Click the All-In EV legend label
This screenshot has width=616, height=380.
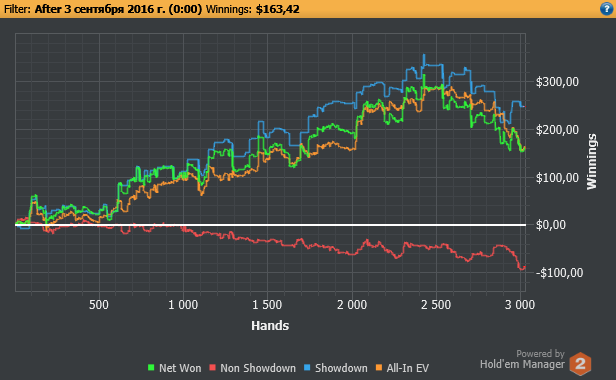[407, 368]
